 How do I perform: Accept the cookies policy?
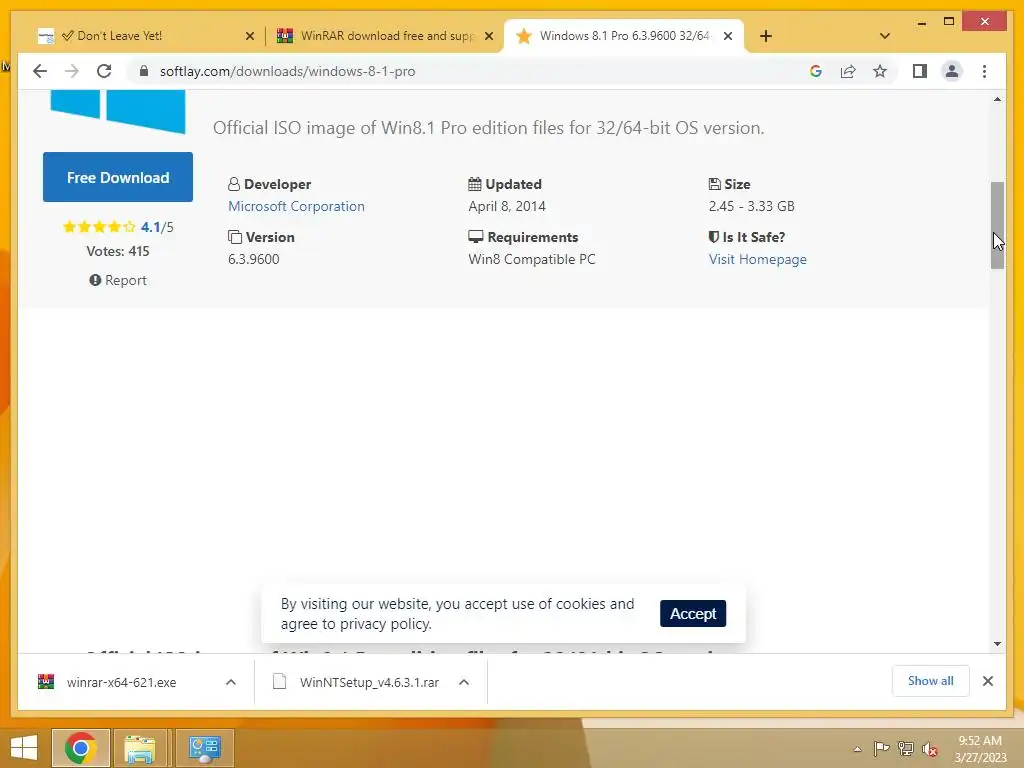pos(693,613)
